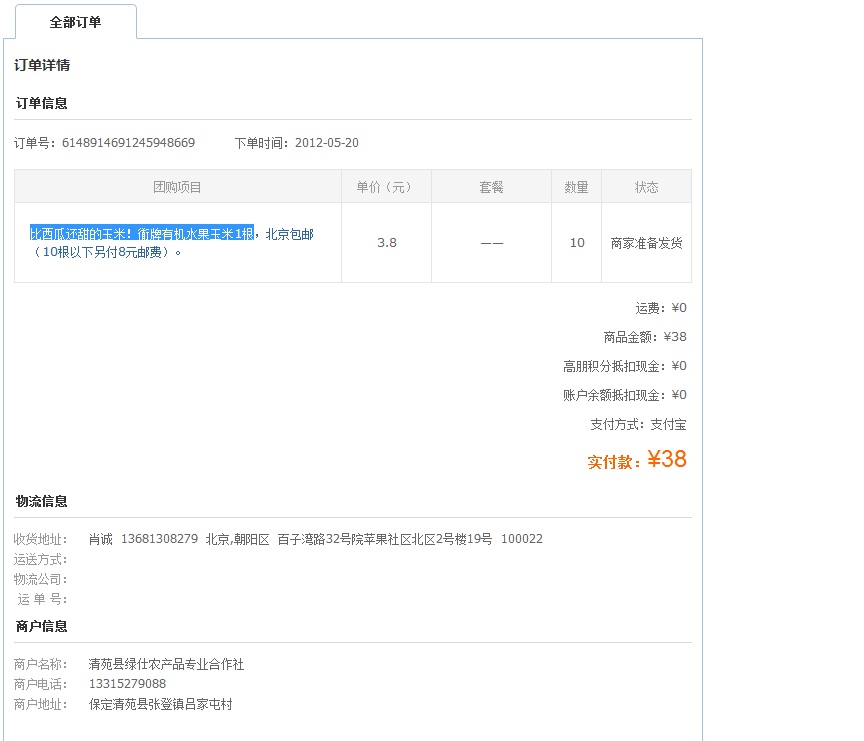
Task: Click the 商品金额 ¥38 line
Action: [647, 337]
